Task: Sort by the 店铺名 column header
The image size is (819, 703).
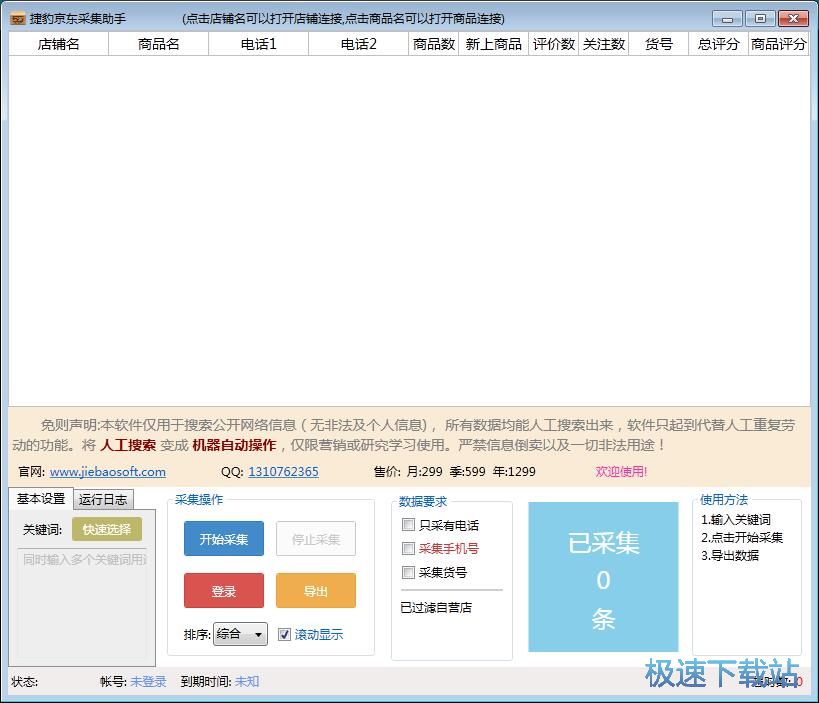Action: click(x=58, y=44)
